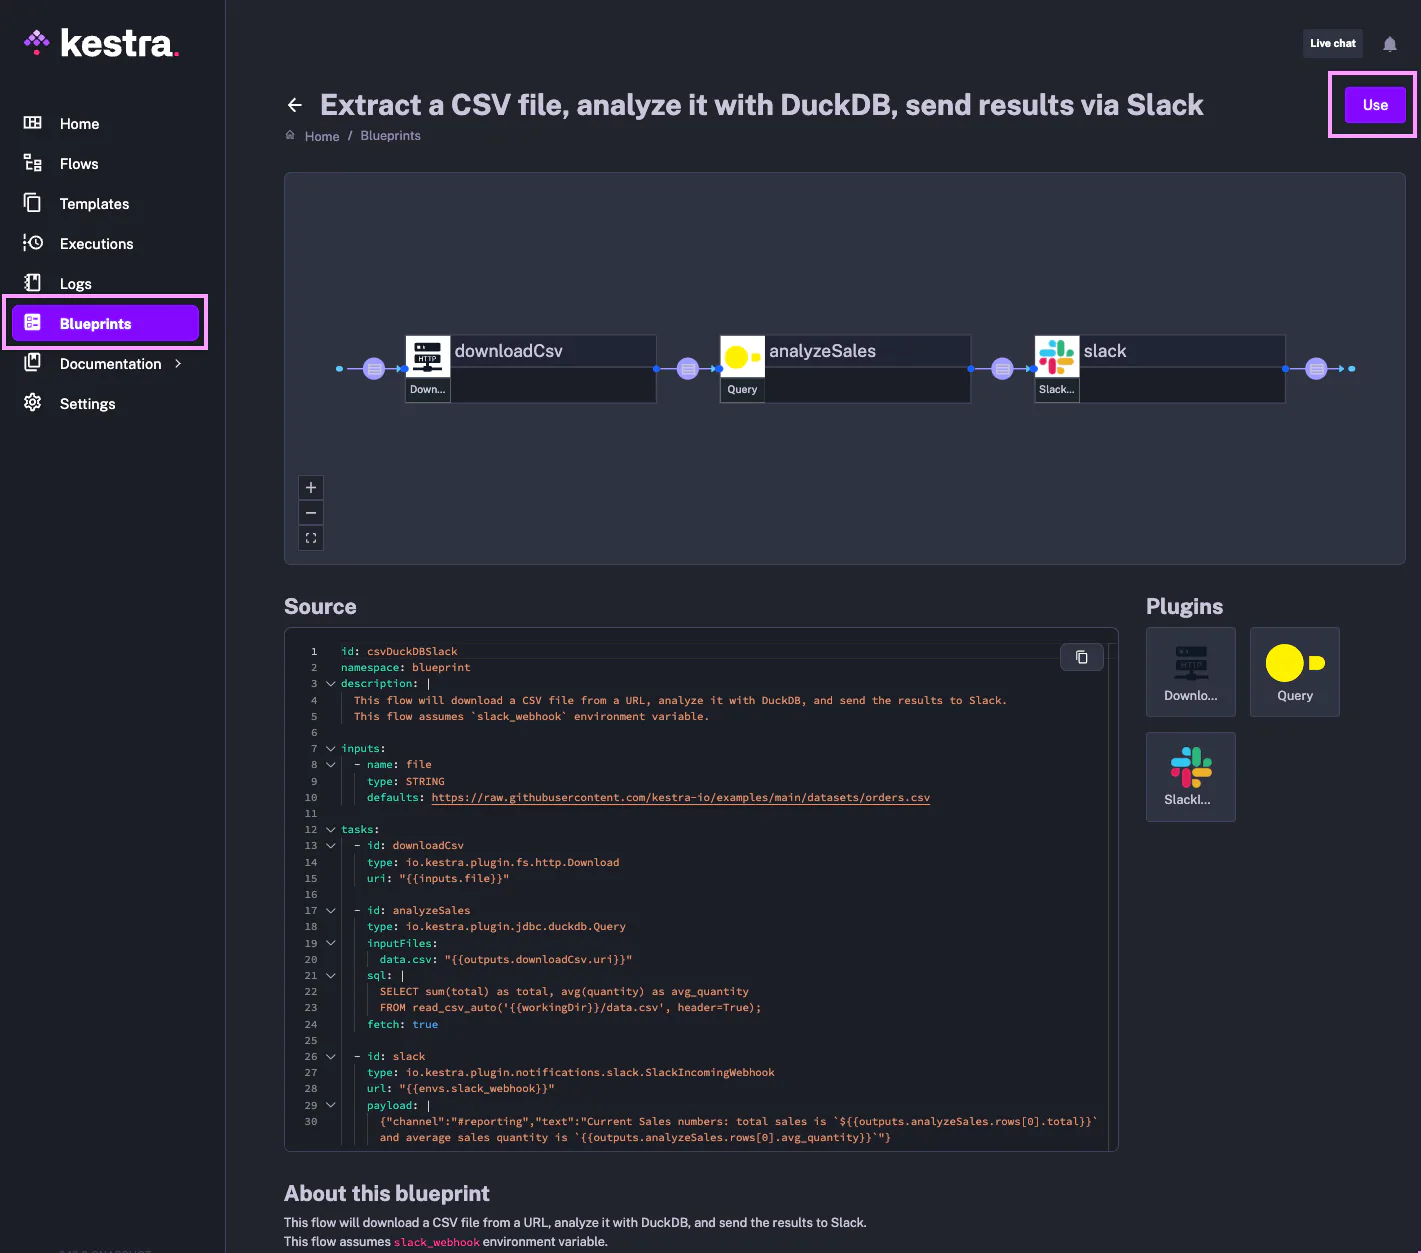
Task: Open the Slack plugin tile
Action: click(1190, 777)
